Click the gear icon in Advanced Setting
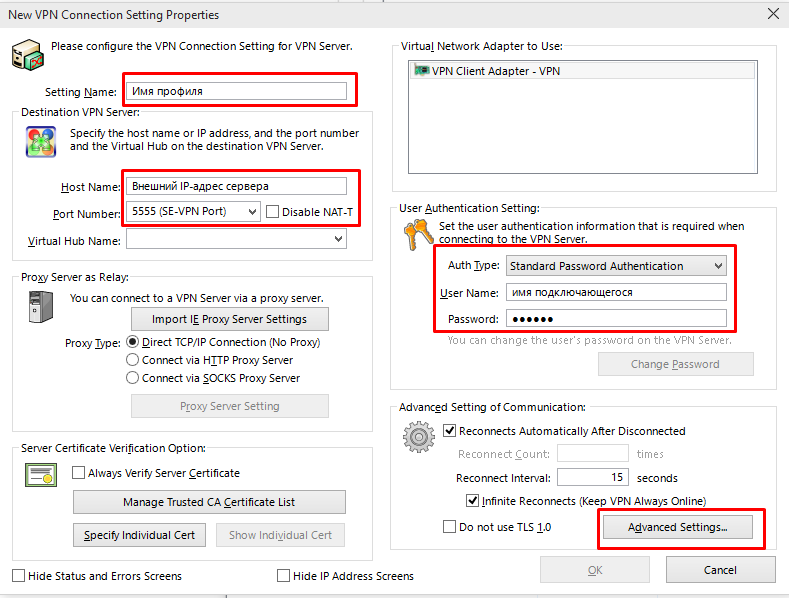The height and width of the screenshot is (598, 789). 417,438
